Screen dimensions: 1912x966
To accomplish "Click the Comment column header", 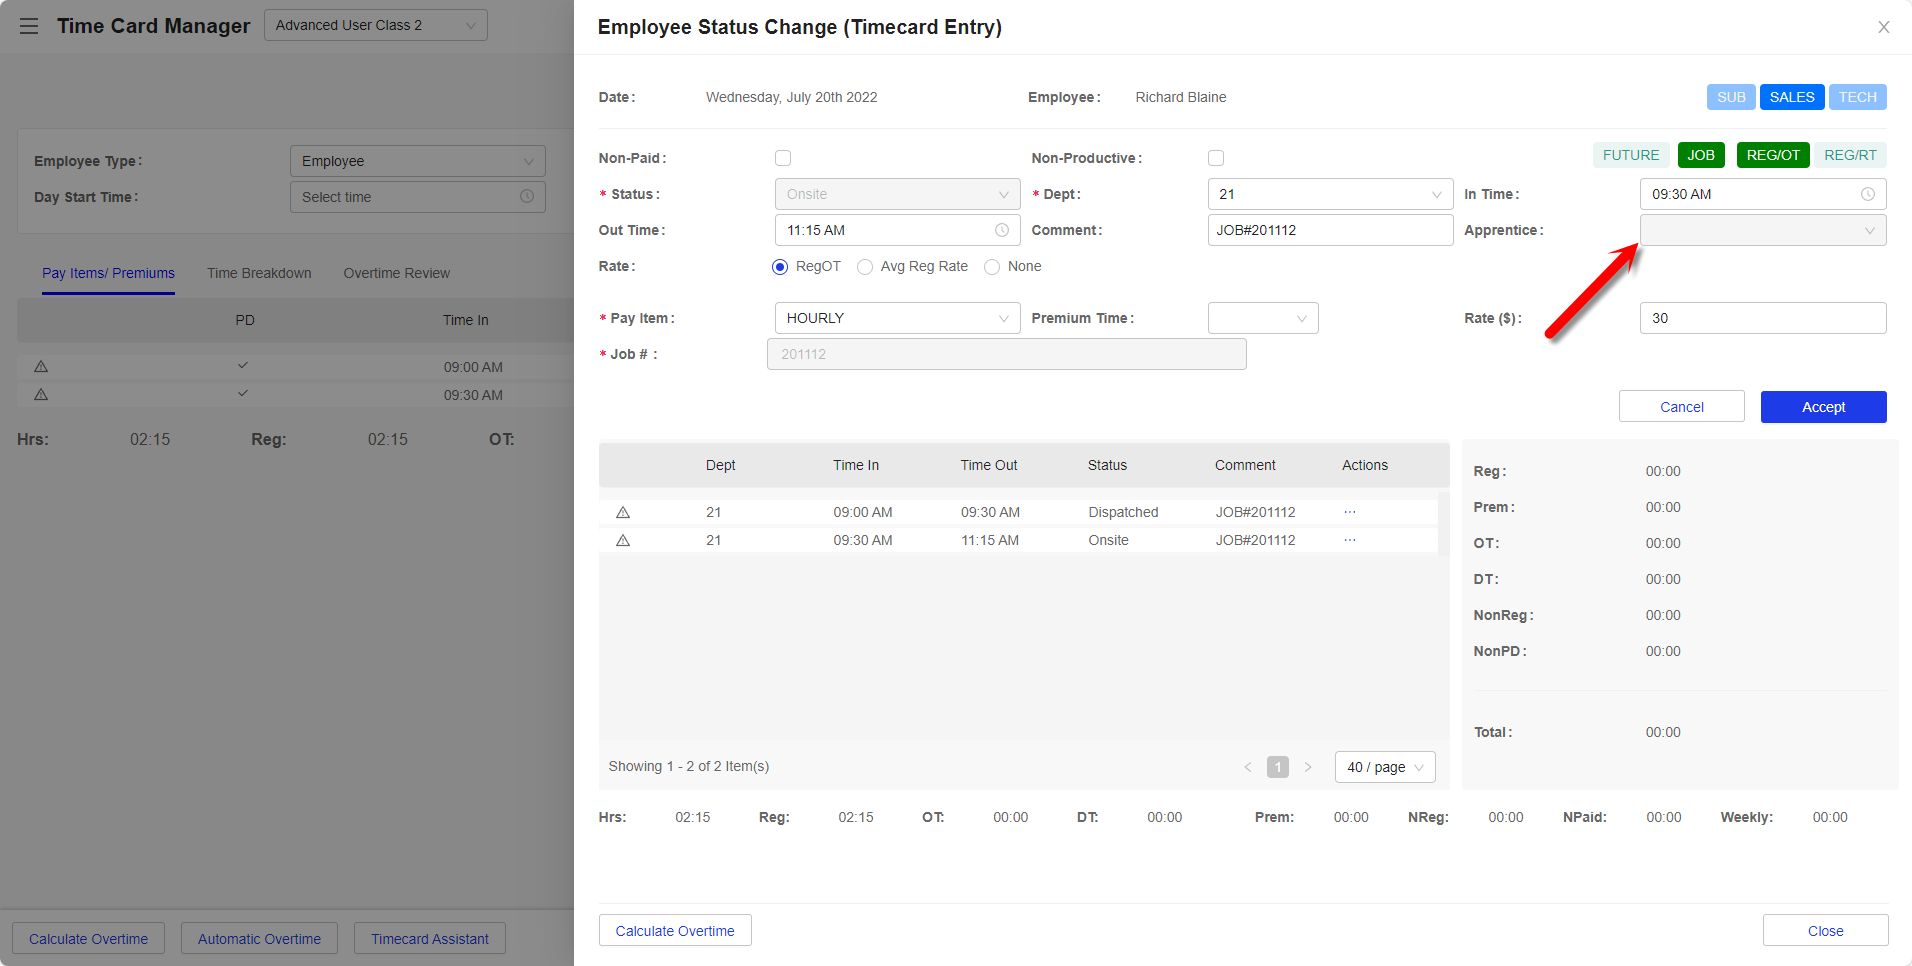I will tap(1245, 465).
